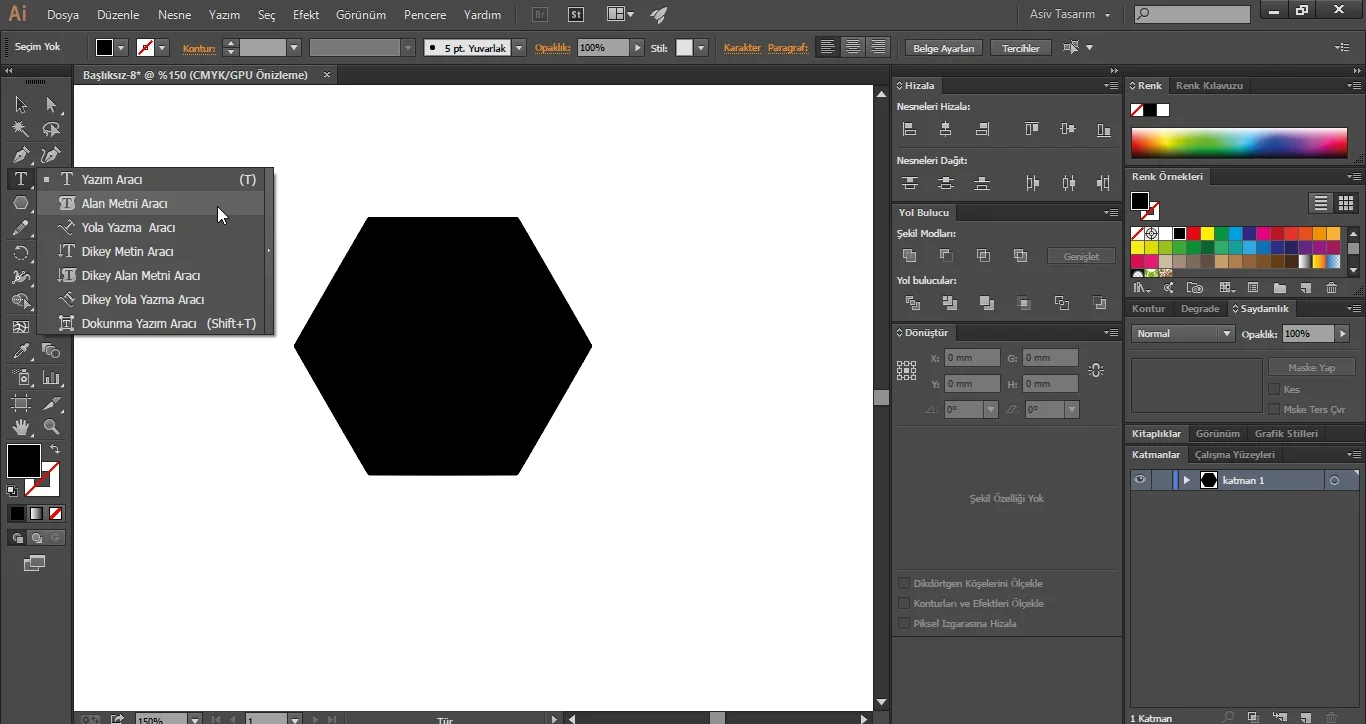Click the Tercihler button
The image size is (1366, 724).
click(1021, 48)
